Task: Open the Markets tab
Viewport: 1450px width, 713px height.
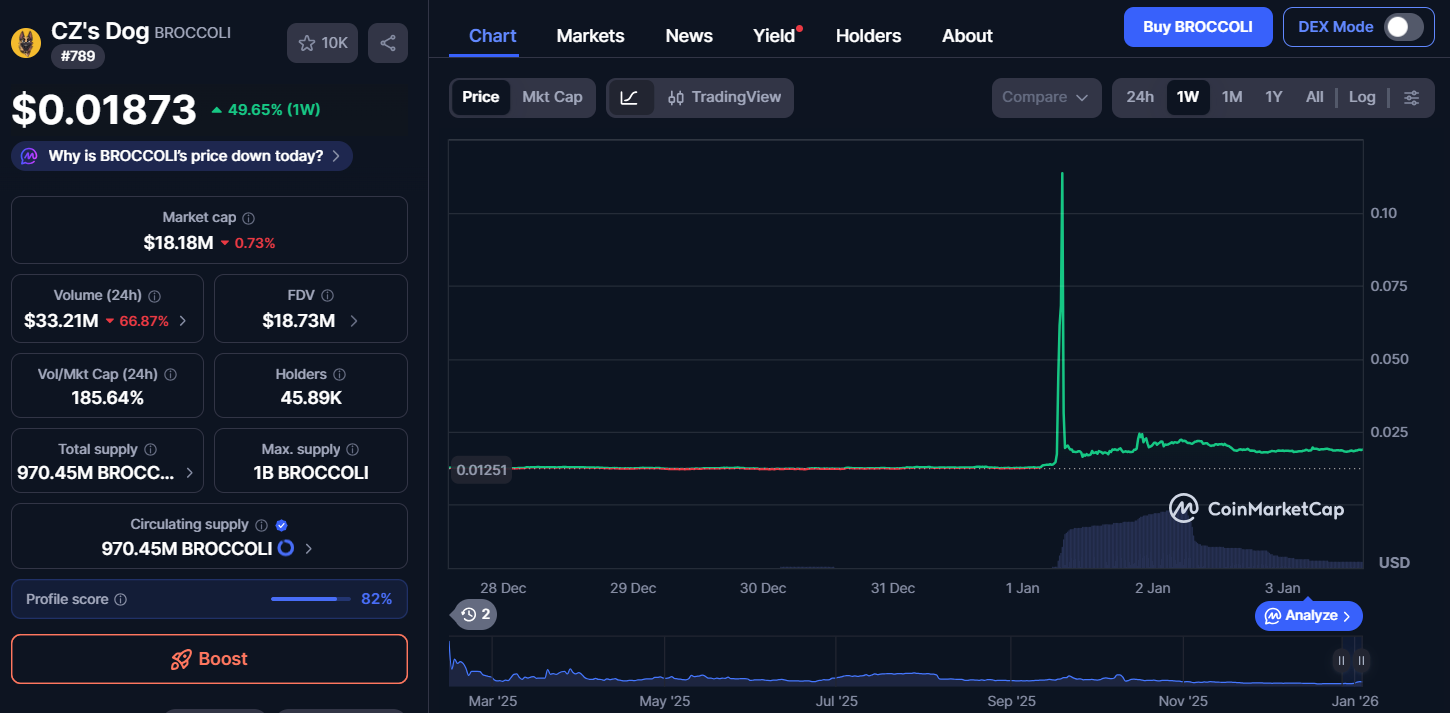Action: [590, 36]
